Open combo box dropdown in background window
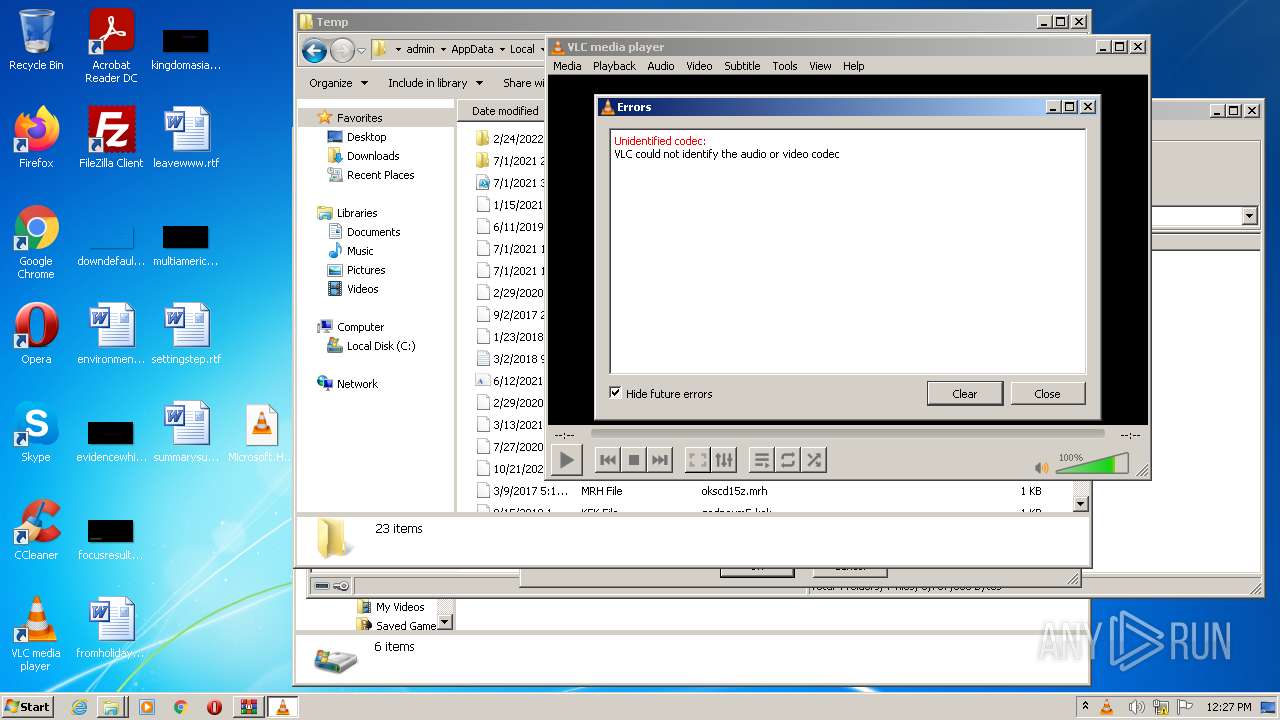Image resolution: width=1280 pixels, height=720 pixels. 1249,216
